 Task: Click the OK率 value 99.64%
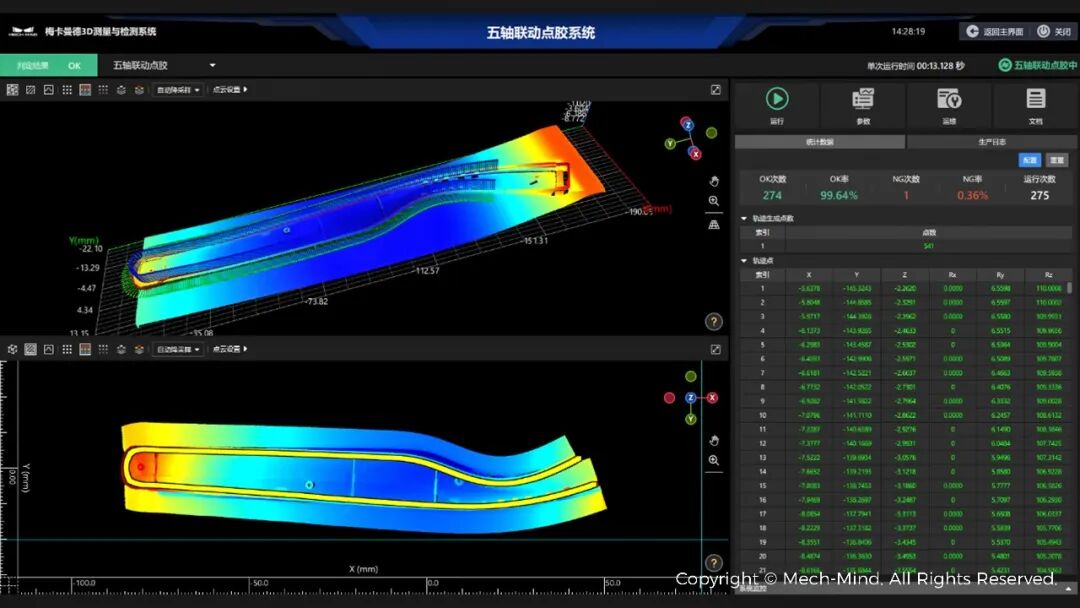[838, 196]
